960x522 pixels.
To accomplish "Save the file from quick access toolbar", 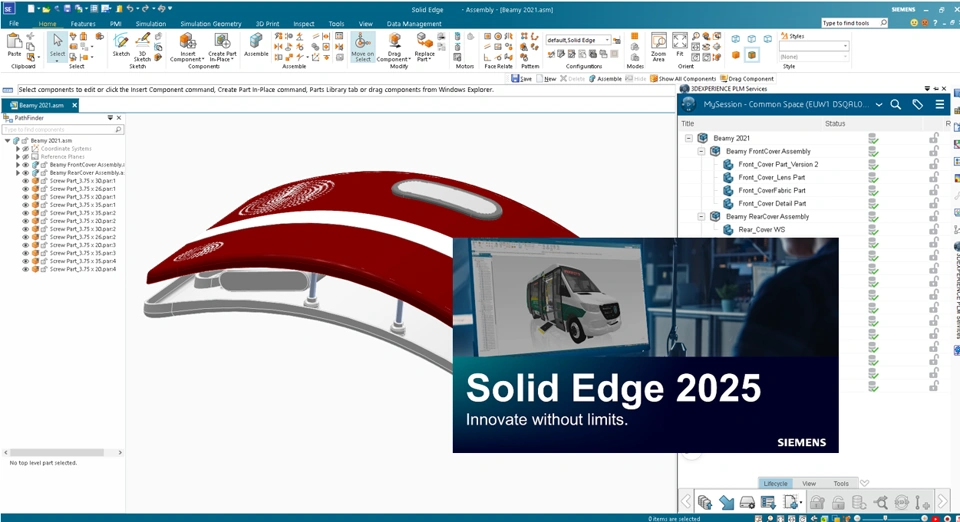I will point(67,9).
